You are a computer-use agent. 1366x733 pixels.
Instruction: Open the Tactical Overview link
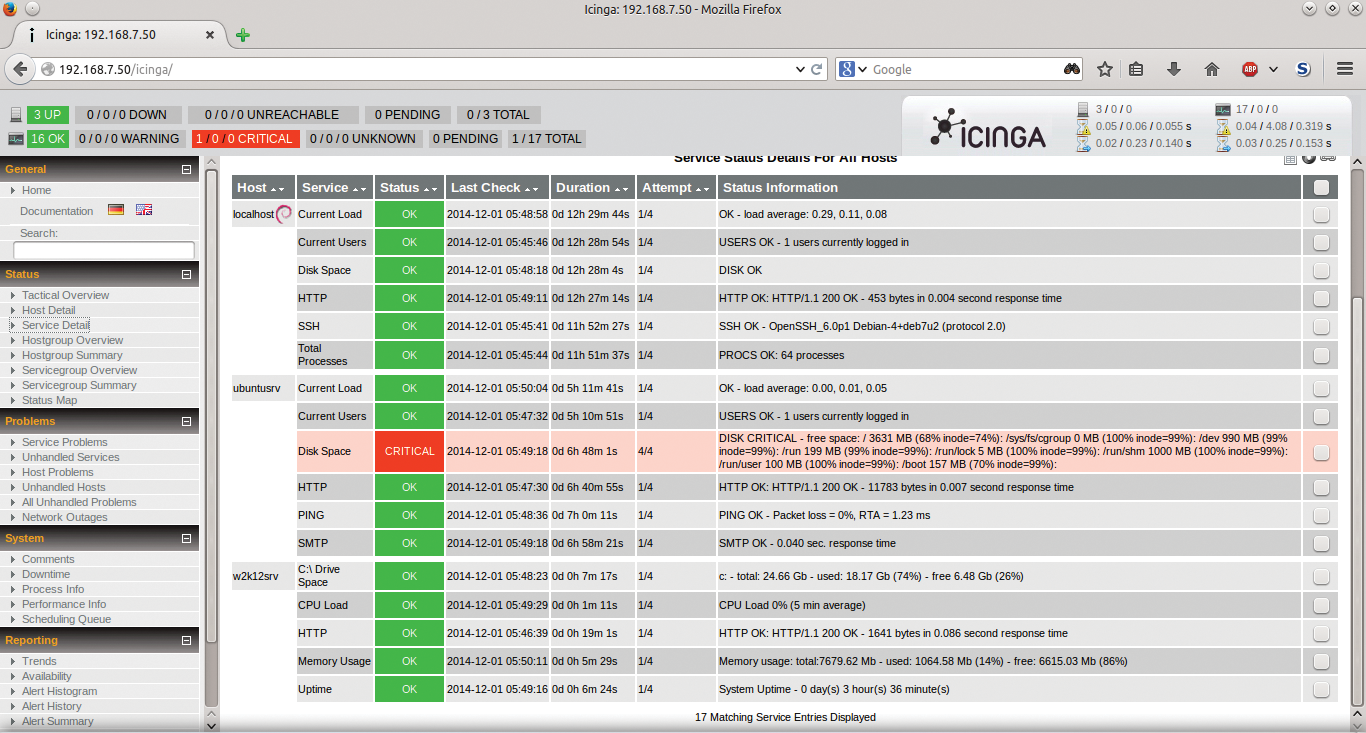point(64,295)
